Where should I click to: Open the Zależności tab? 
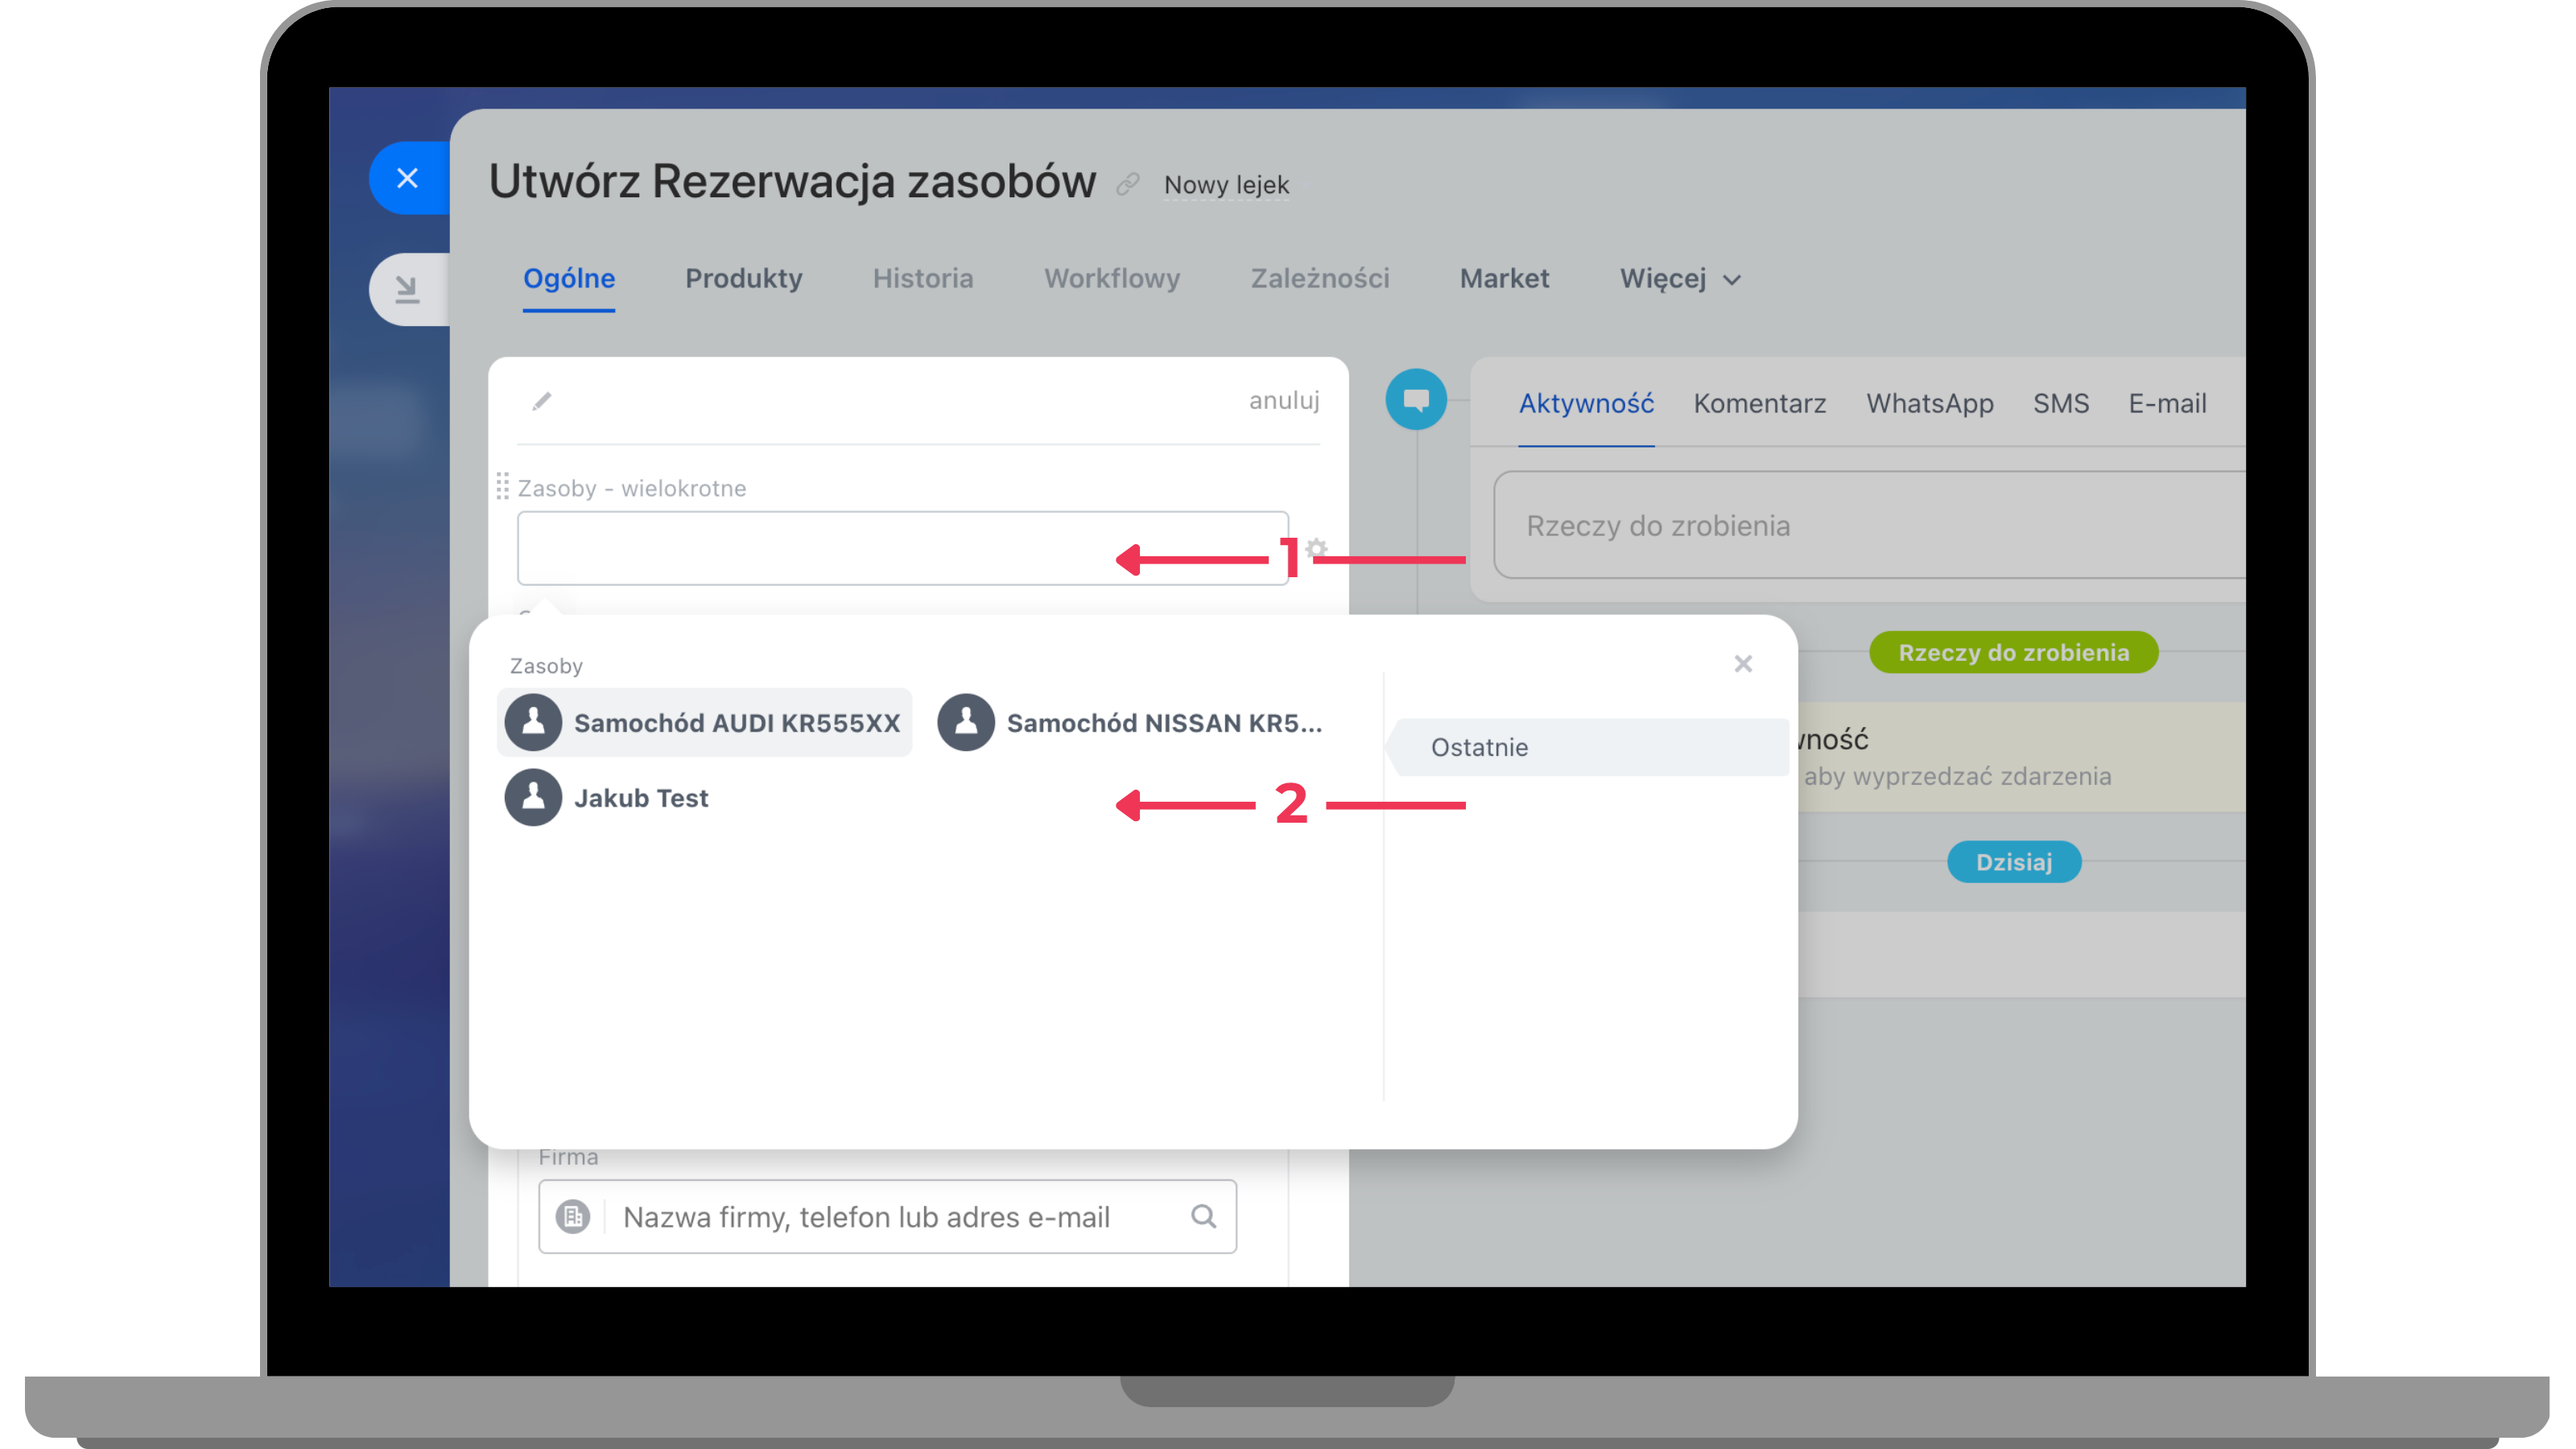[1320, 279]
